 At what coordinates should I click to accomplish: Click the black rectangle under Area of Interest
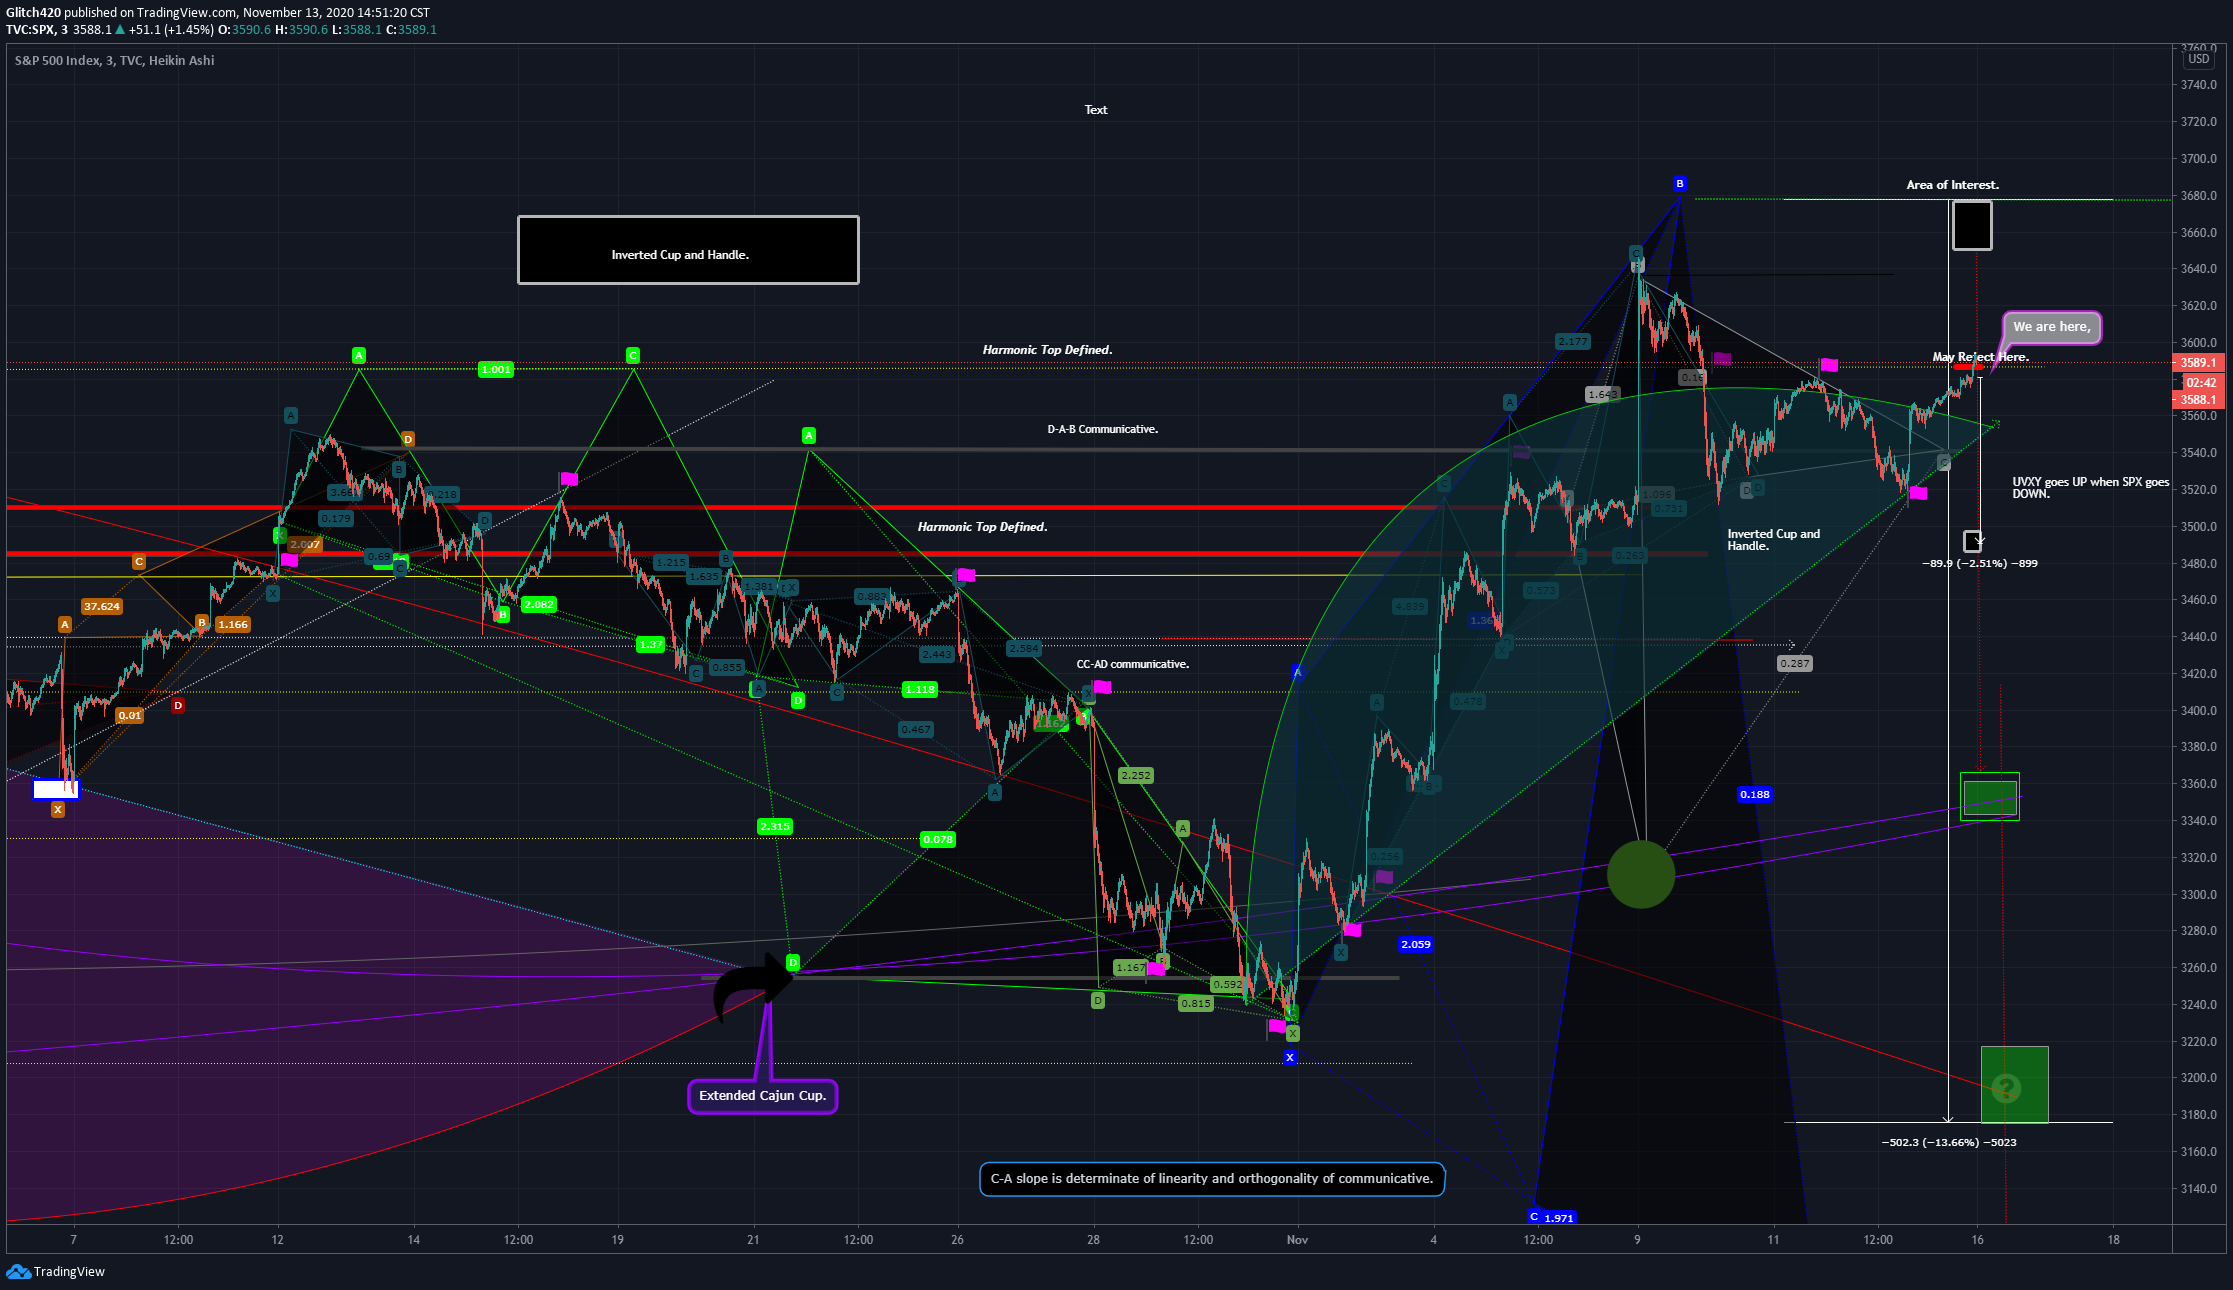(1971, 225)
